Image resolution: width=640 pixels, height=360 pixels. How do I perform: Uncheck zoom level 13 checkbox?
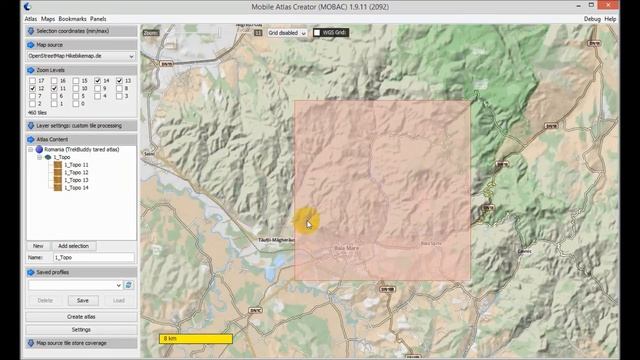pos(119,81)
